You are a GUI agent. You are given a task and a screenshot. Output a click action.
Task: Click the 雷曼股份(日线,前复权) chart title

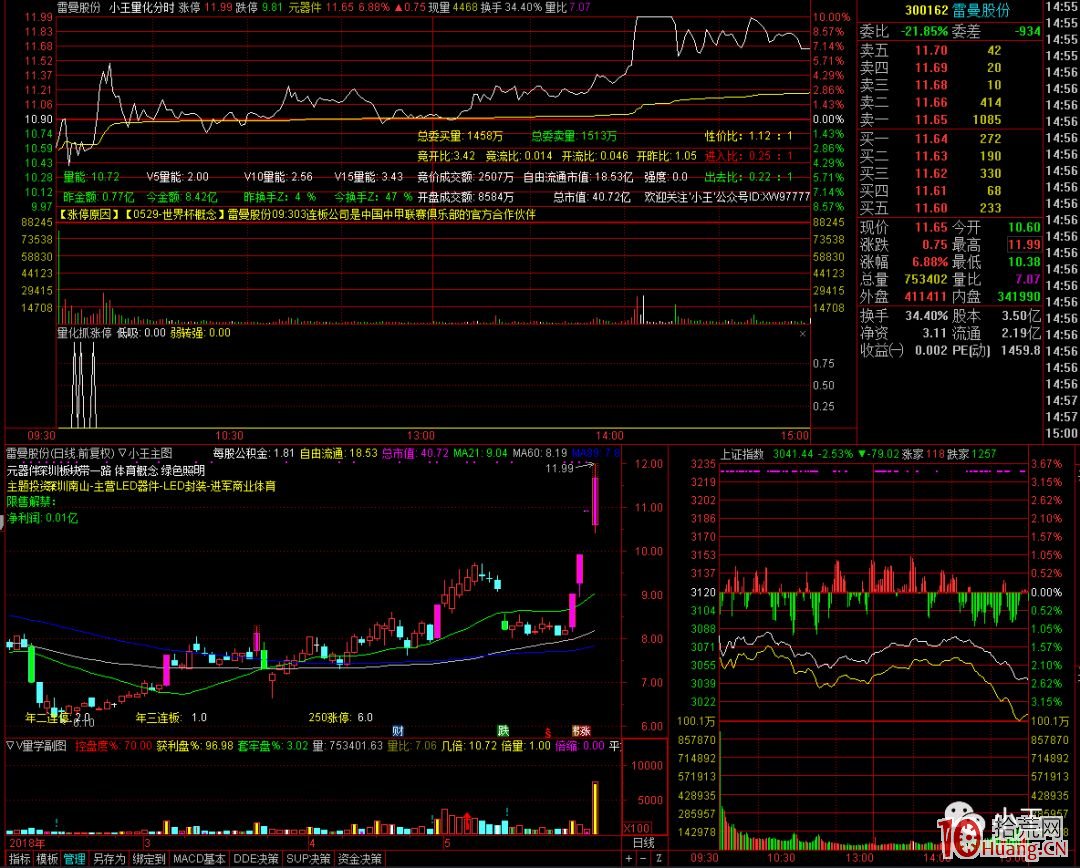point(60,453)
